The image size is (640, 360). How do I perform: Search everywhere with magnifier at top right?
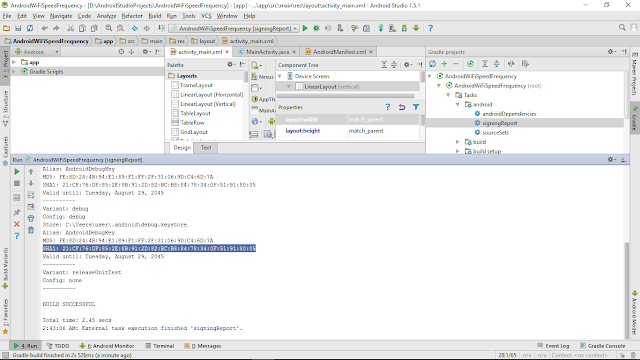tap(622, 27)
